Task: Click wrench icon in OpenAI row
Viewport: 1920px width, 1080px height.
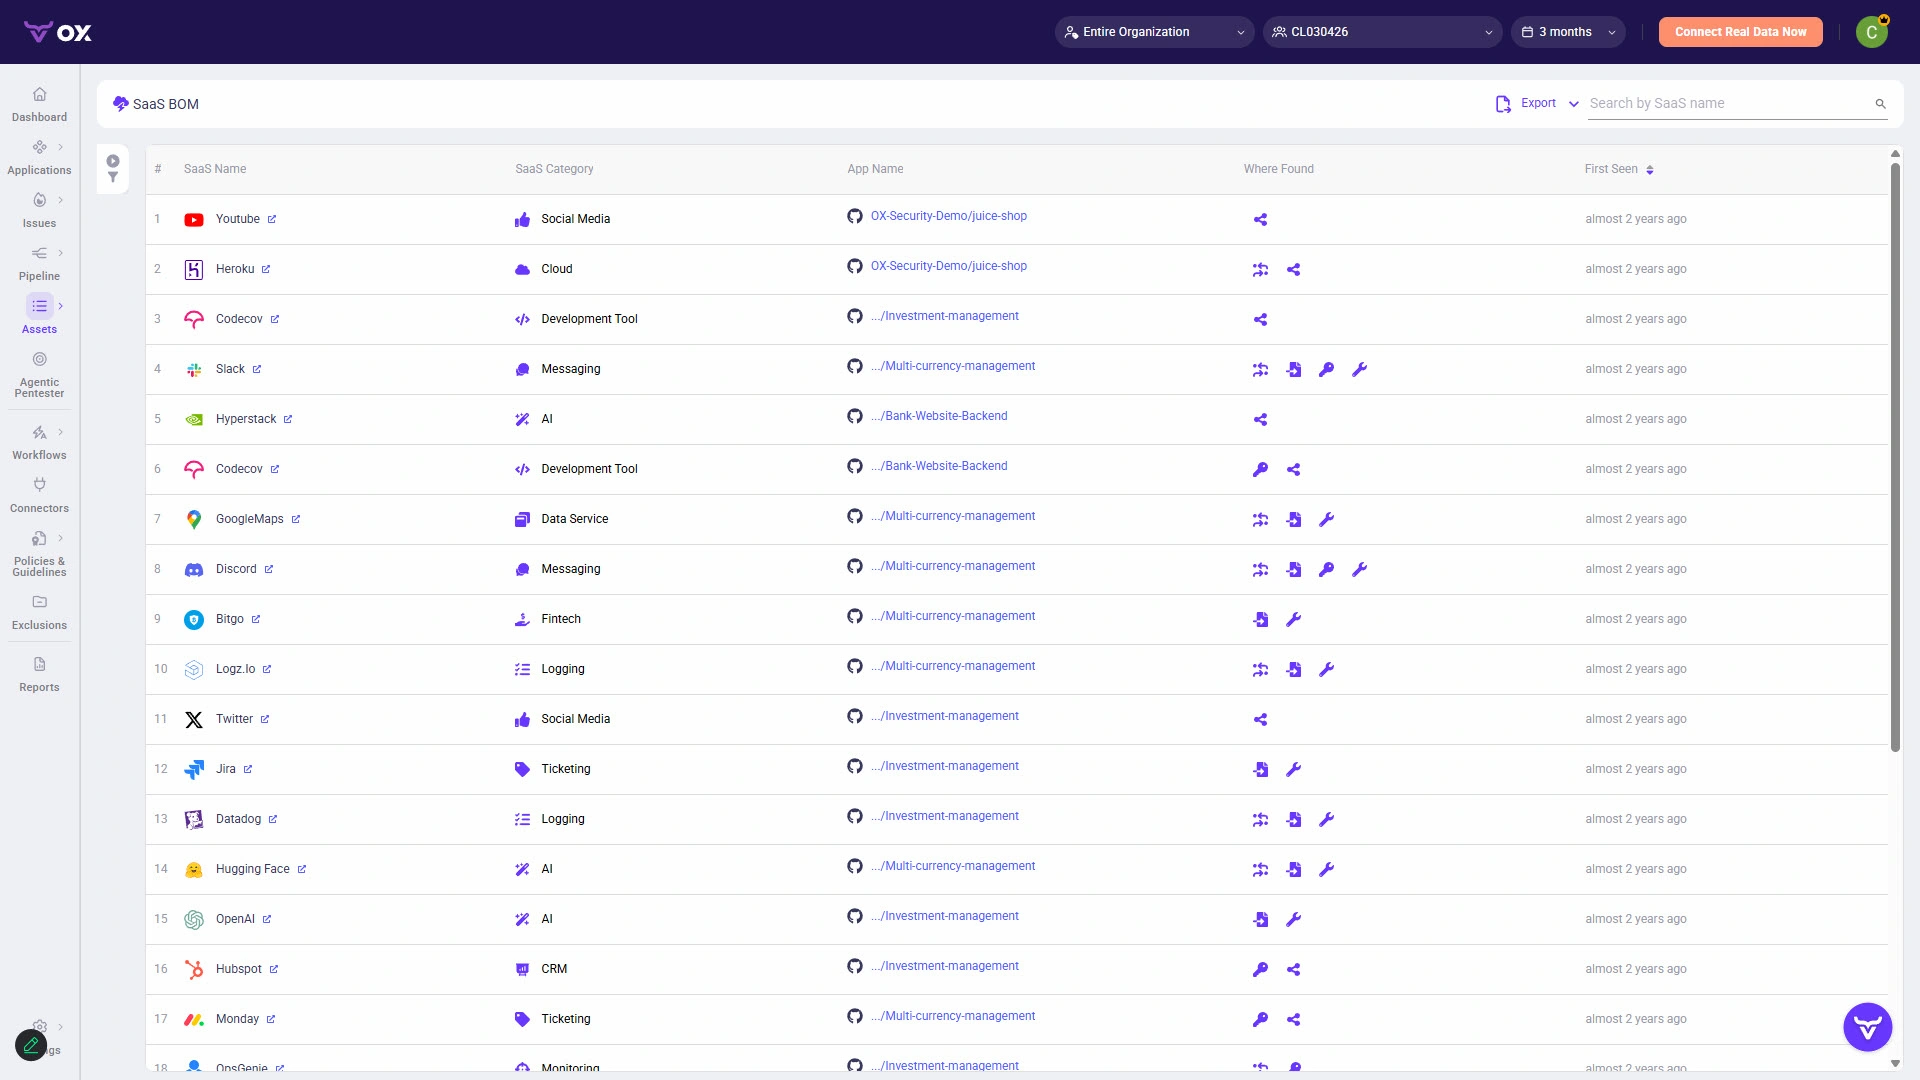Action: click(1293, 920)
